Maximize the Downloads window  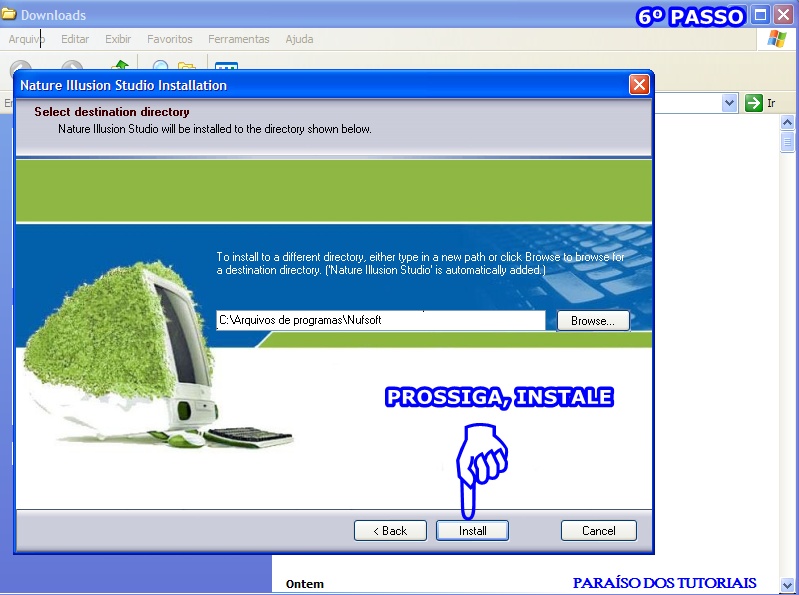[x=760, y=15]
